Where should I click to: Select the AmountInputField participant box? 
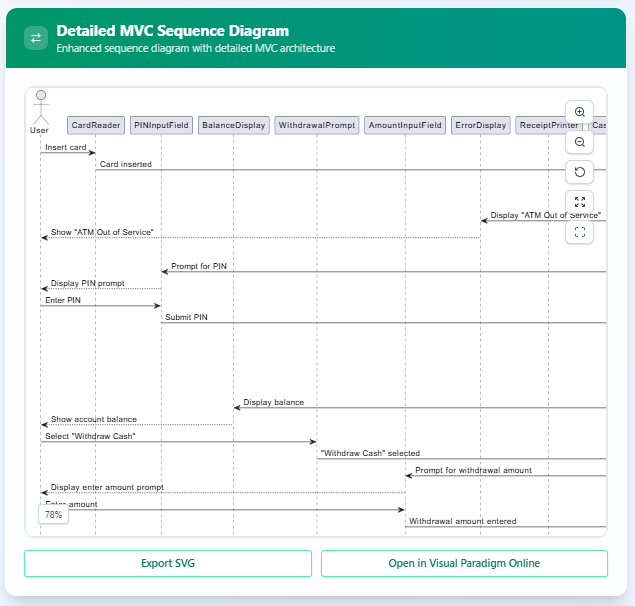coord(405,126)
